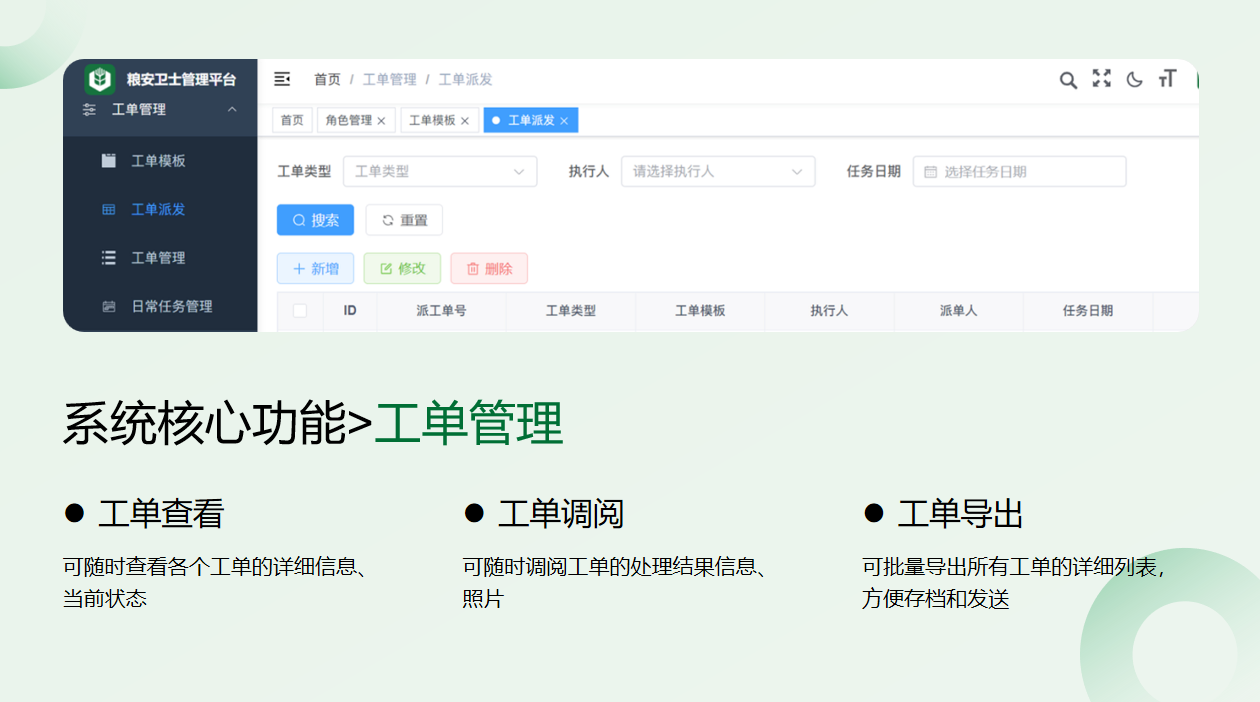This screenshot has height=702, width=1260.
Task: Click the 工单模板 sidebar icon
Action: (x=109, y=161)
